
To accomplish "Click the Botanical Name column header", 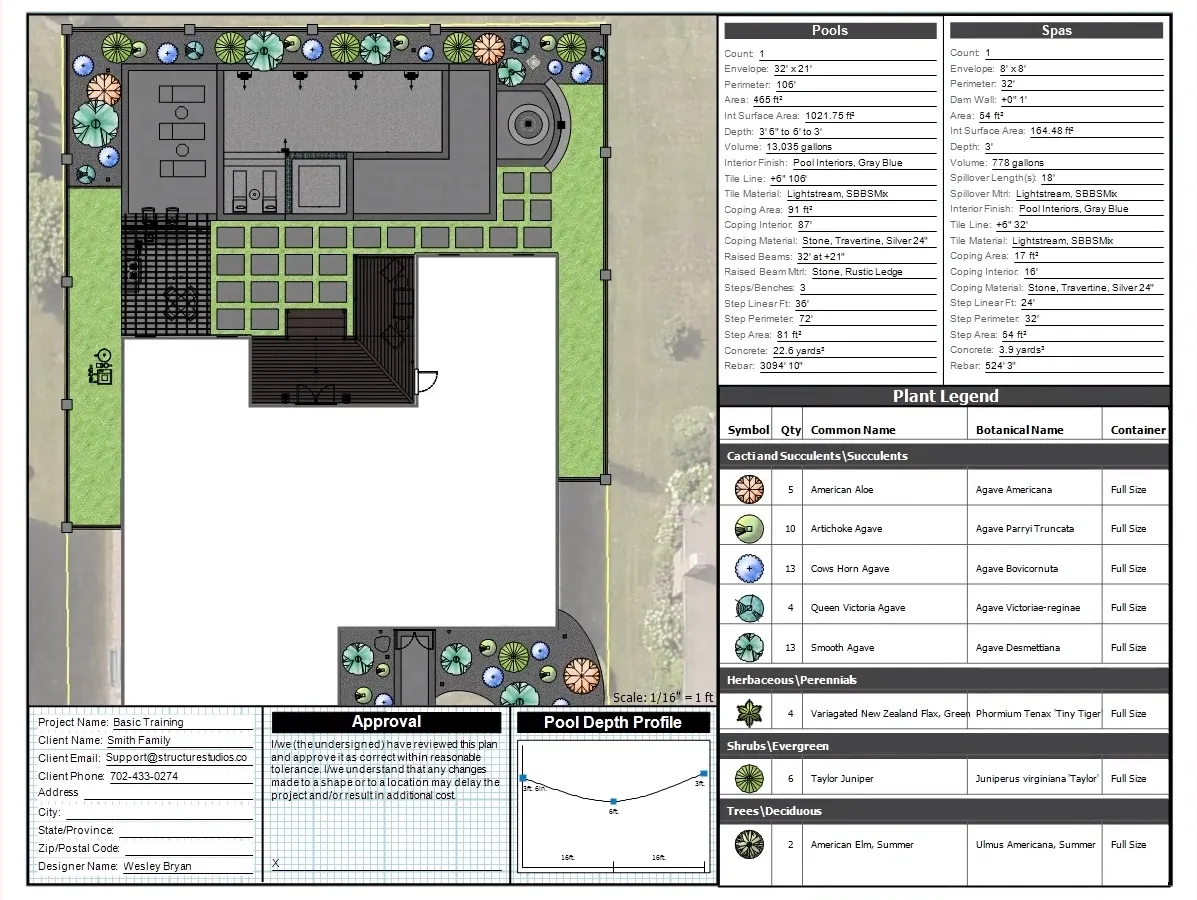I will [x=1017, y=430].
